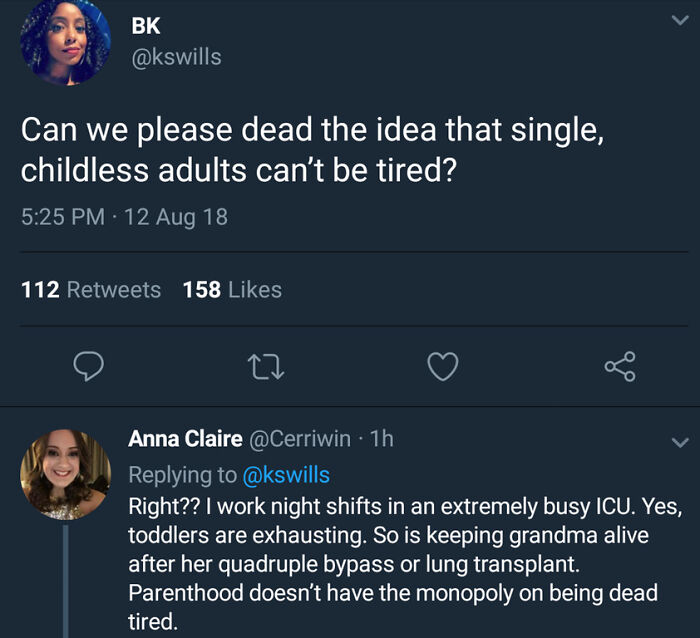View the 112 Retweets list
Image resolution: width=700 pixels, height=638 pixels.
coord(91,290)
